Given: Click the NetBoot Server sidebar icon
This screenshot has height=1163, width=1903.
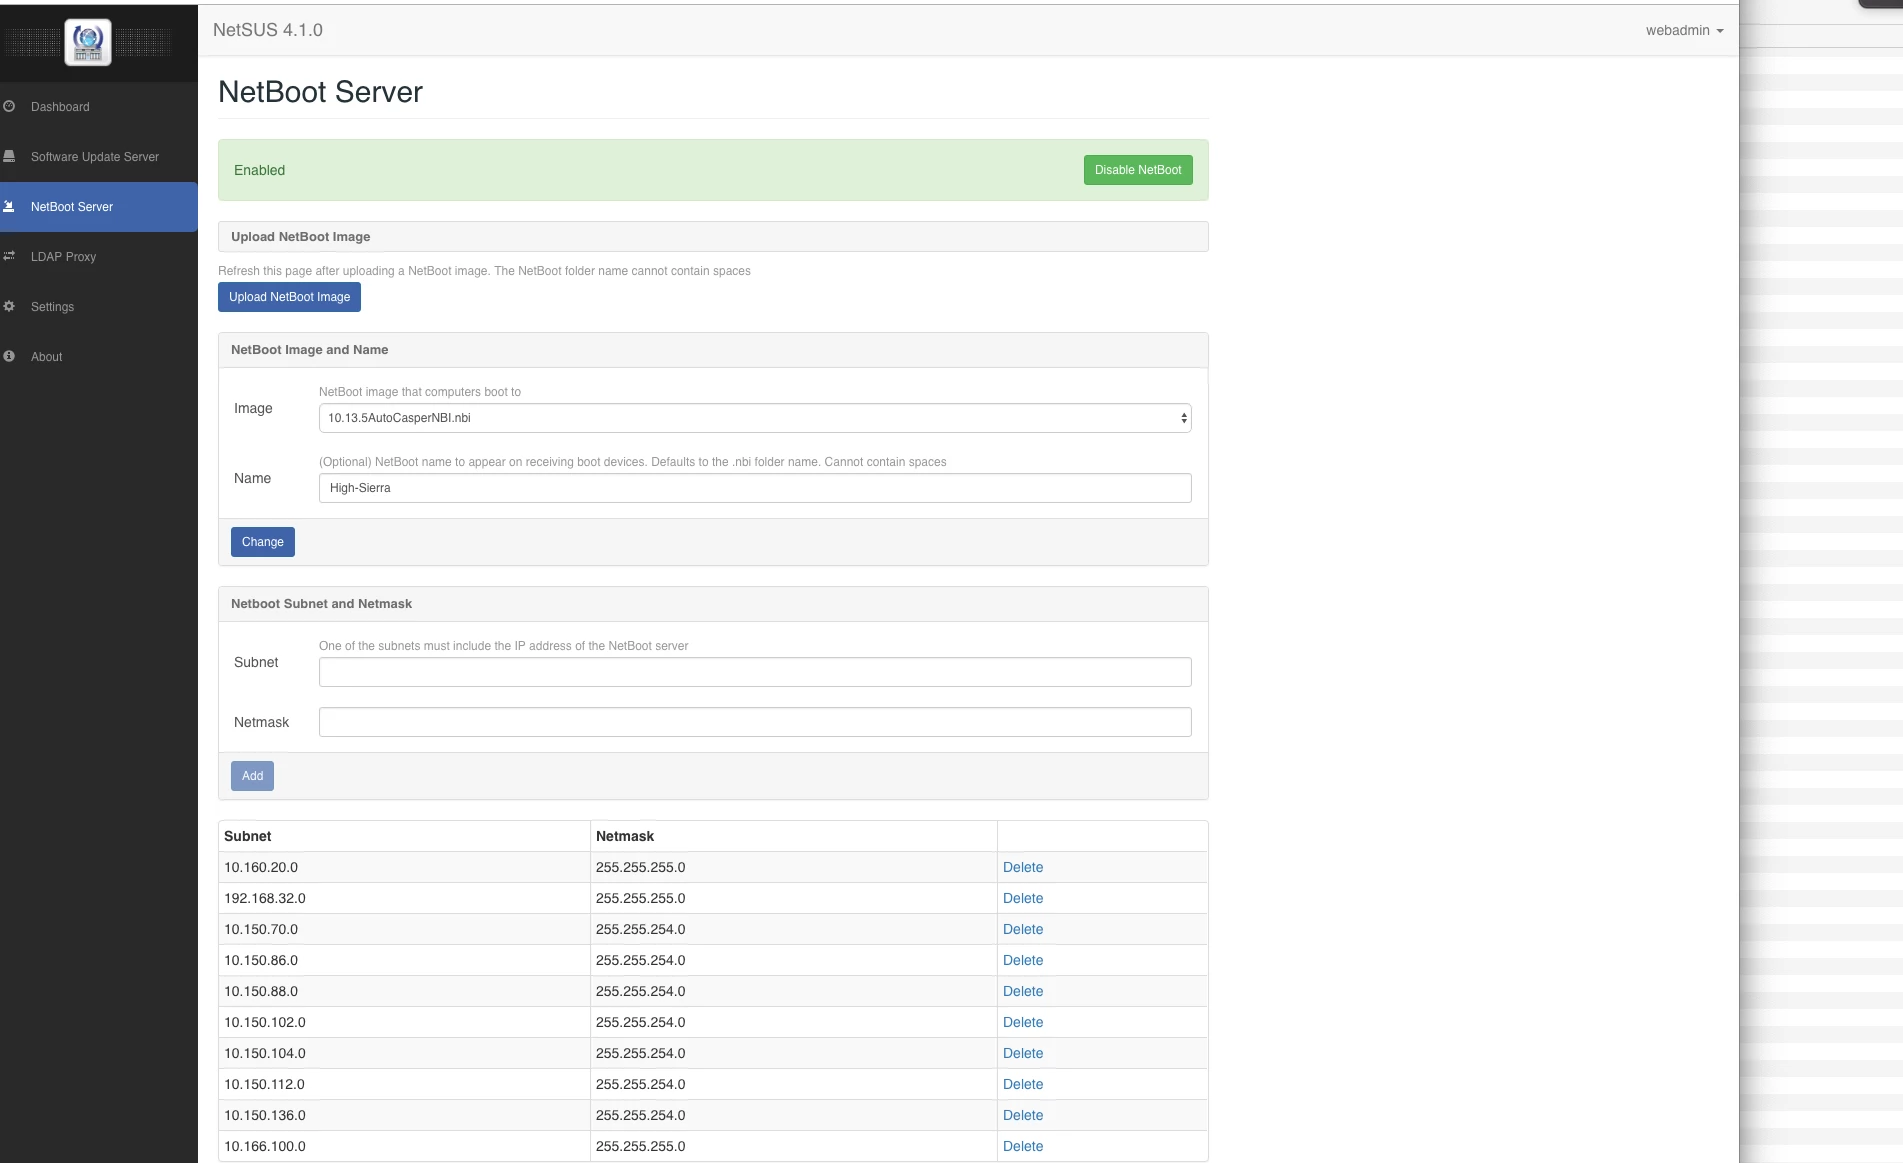Looking at the screenshot, I should point(9,206).
